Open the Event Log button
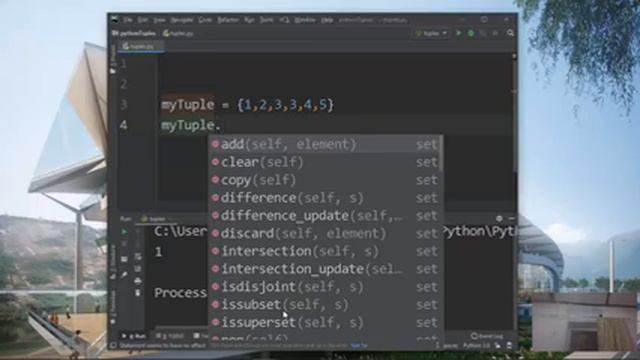The height and width of the screenshot is (360, 640). [x=487, y=336]
